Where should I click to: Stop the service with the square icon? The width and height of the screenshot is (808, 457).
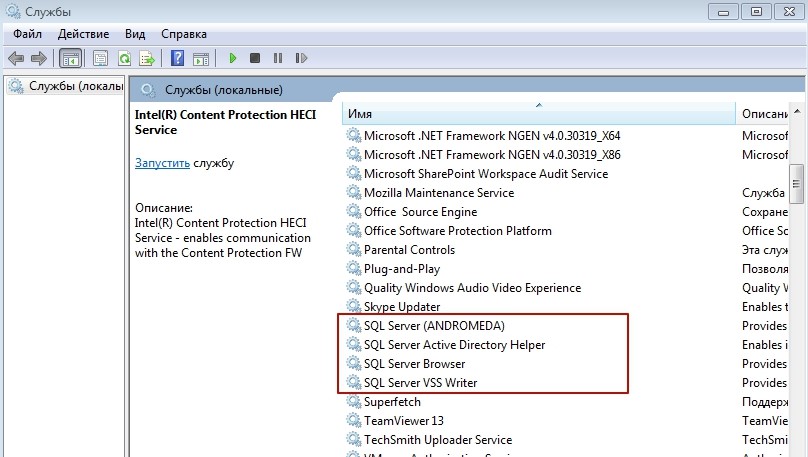tap(255, 58)
